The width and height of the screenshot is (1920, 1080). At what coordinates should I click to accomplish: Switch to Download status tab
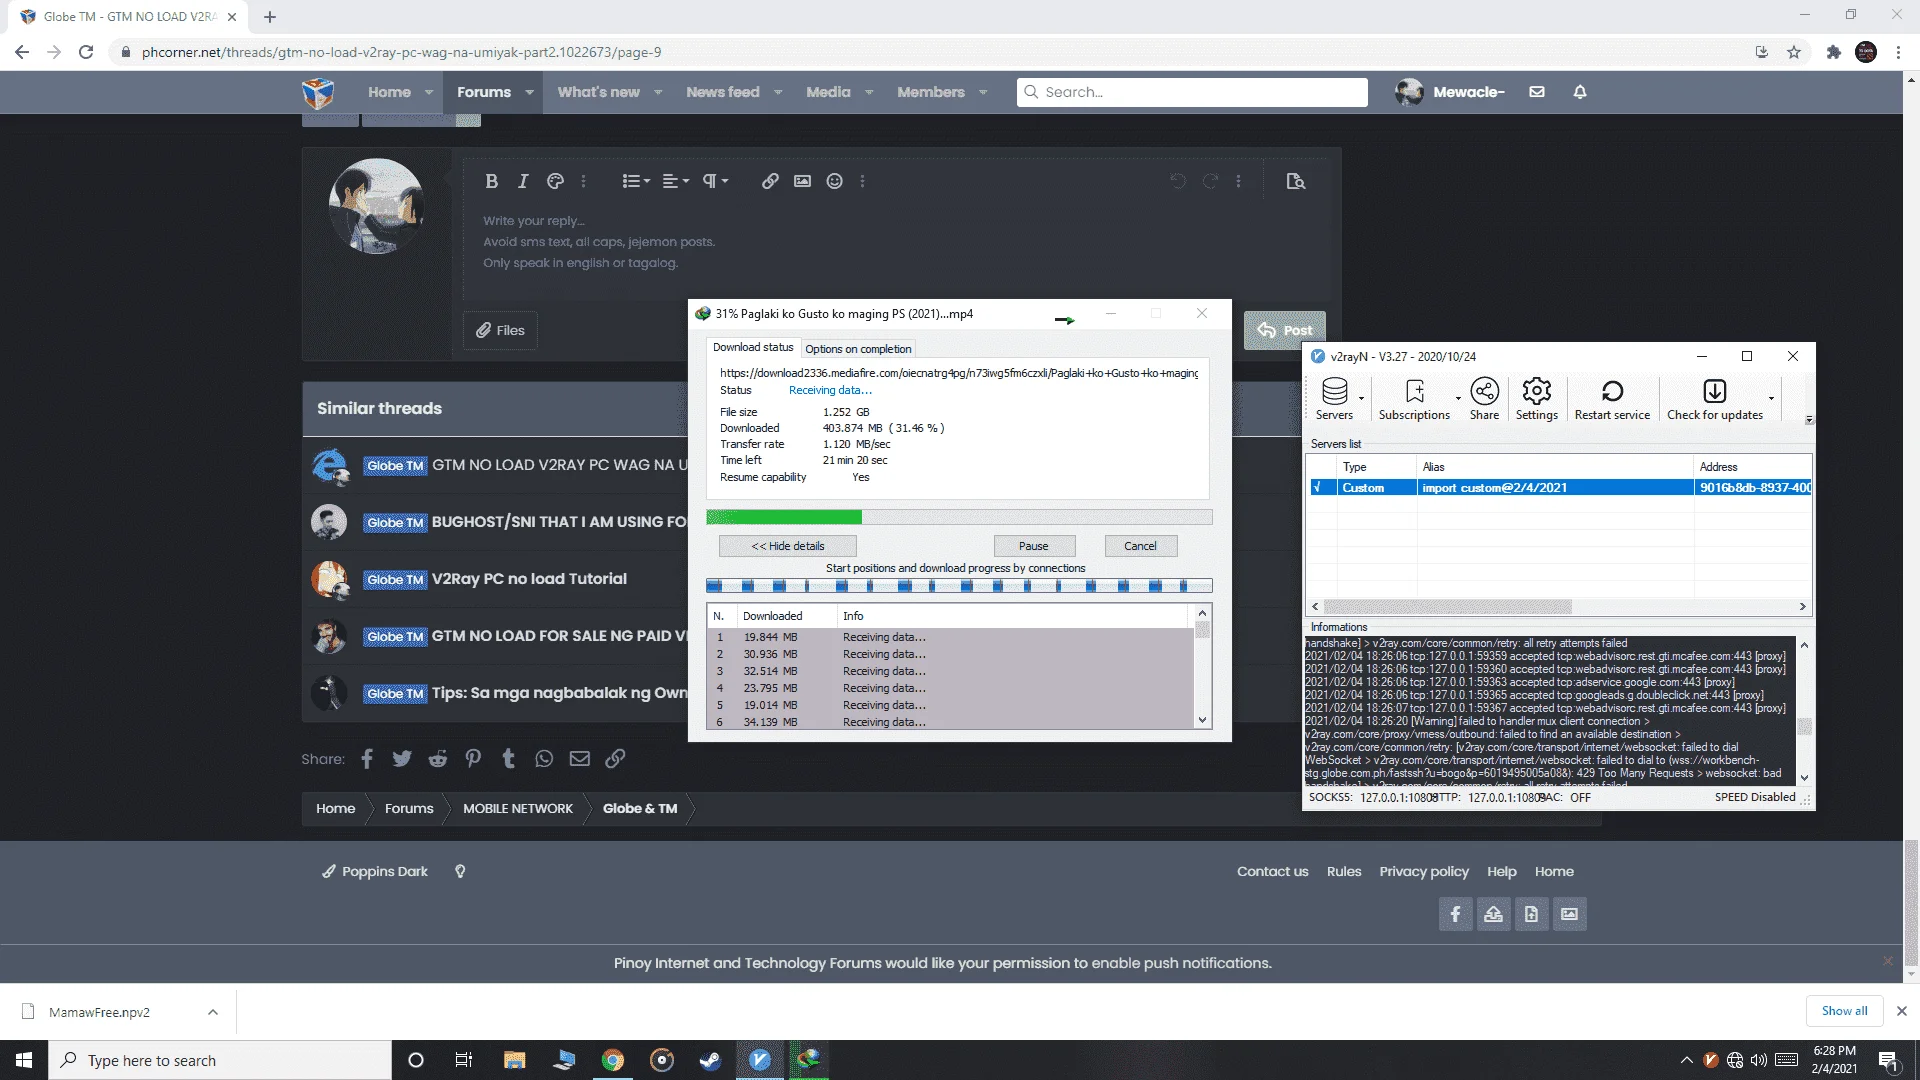[x=753, y=347]
